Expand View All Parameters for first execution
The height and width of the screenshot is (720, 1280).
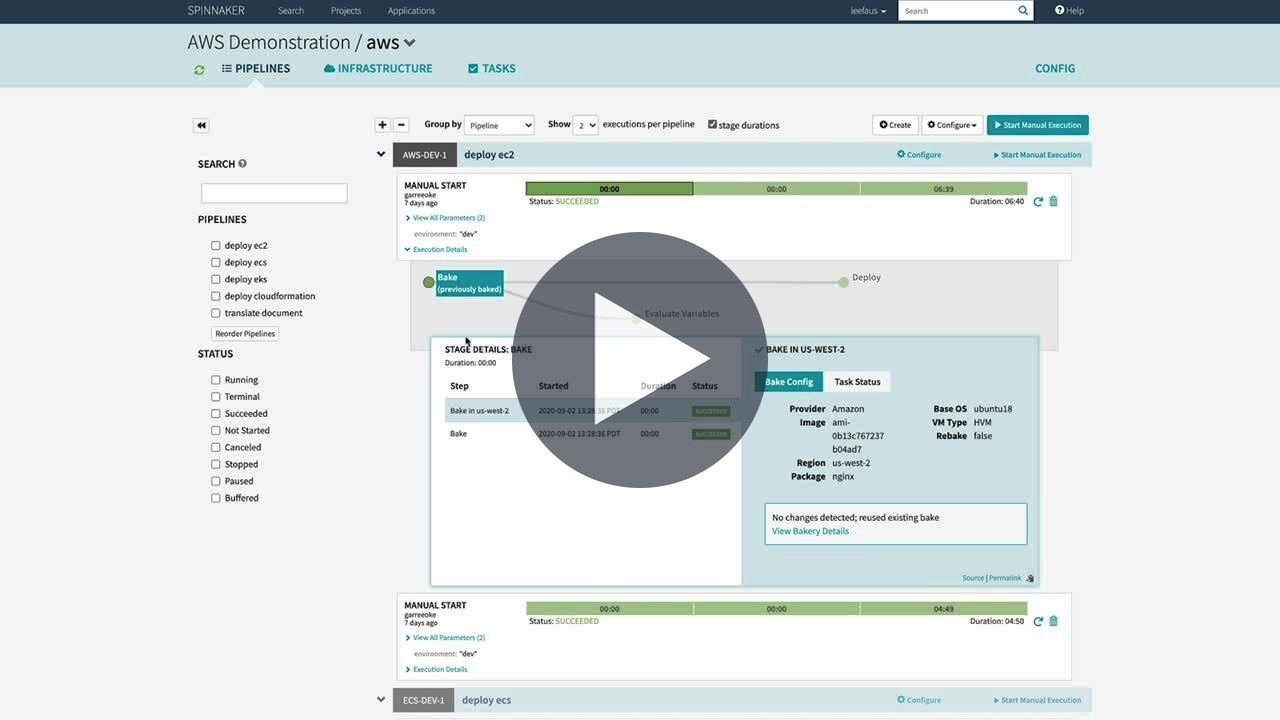(446, 218)
